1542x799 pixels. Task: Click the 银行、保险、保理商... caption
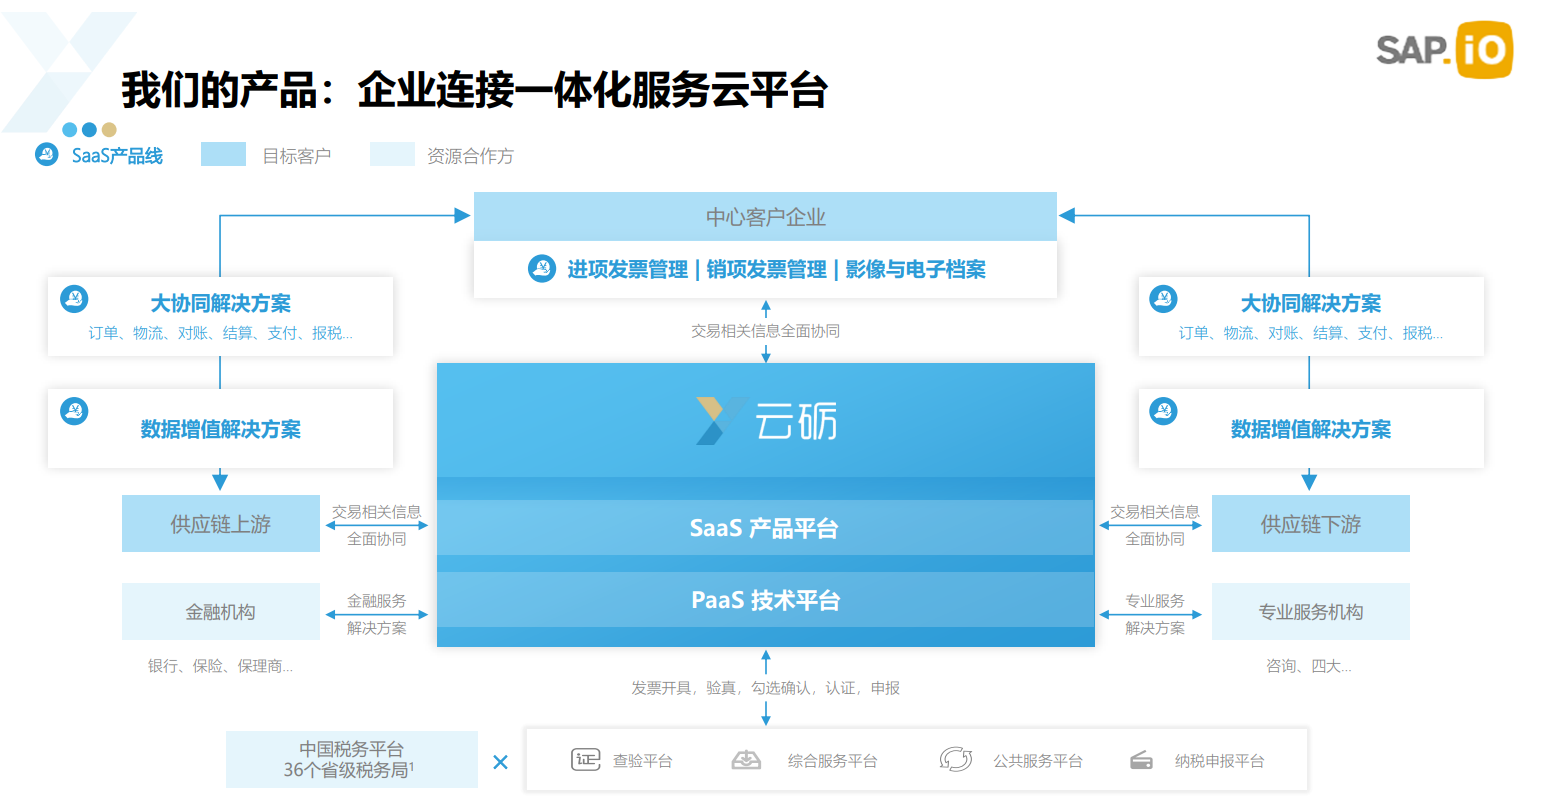pos(221,666)
